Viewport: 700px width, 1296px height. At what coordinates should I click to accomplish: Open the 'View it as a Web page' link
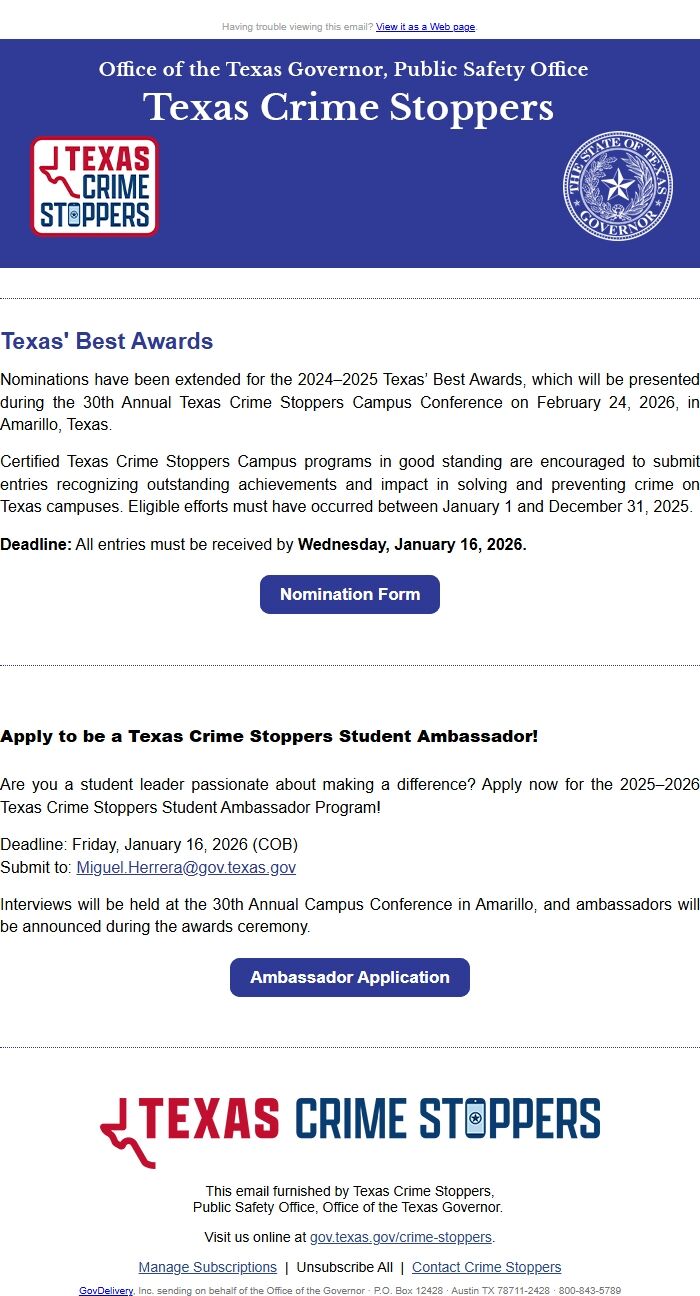point(425,27)
